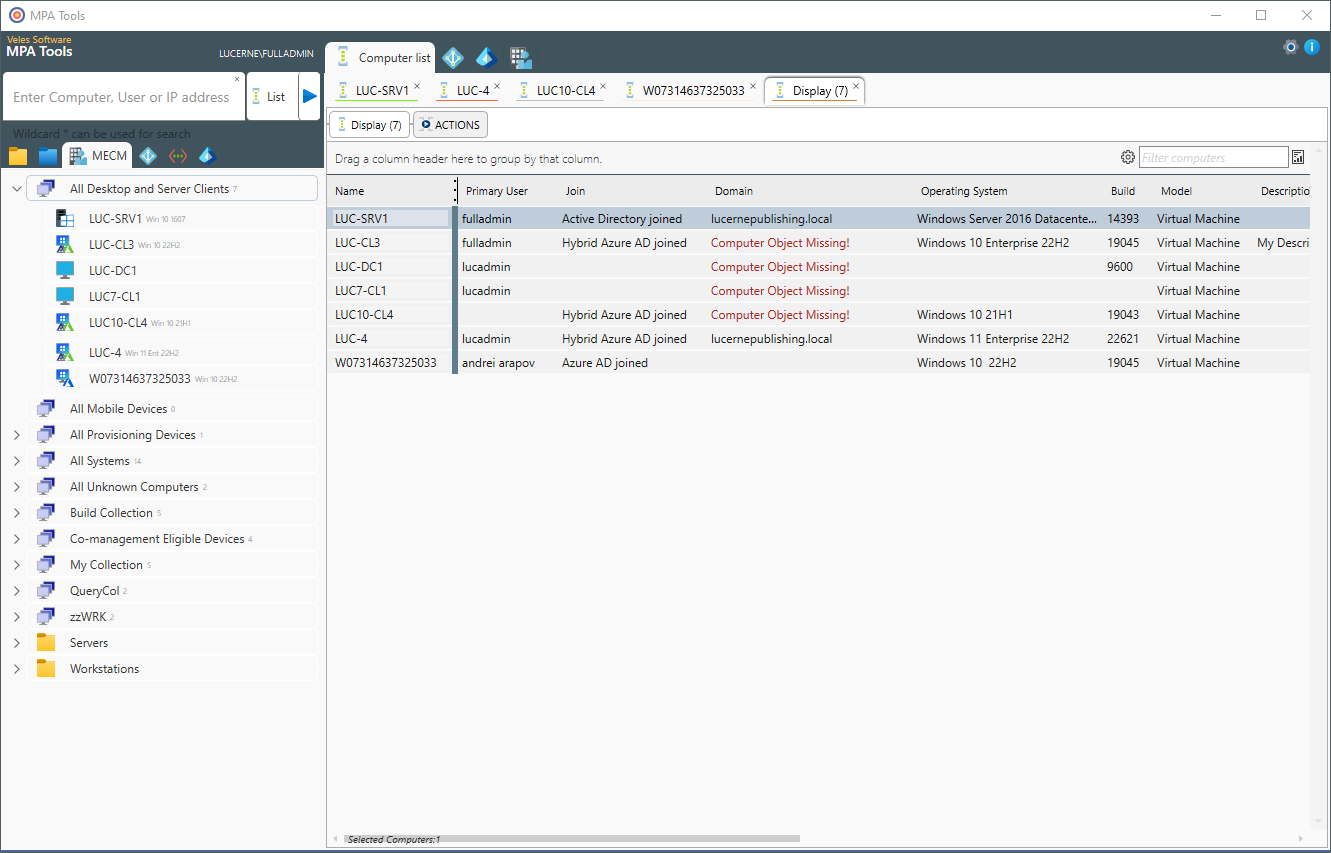Viewport: 1331px width, 853px height.
Task: Close the LUC-SRV1 tab
Action: (x=417, y=86)
